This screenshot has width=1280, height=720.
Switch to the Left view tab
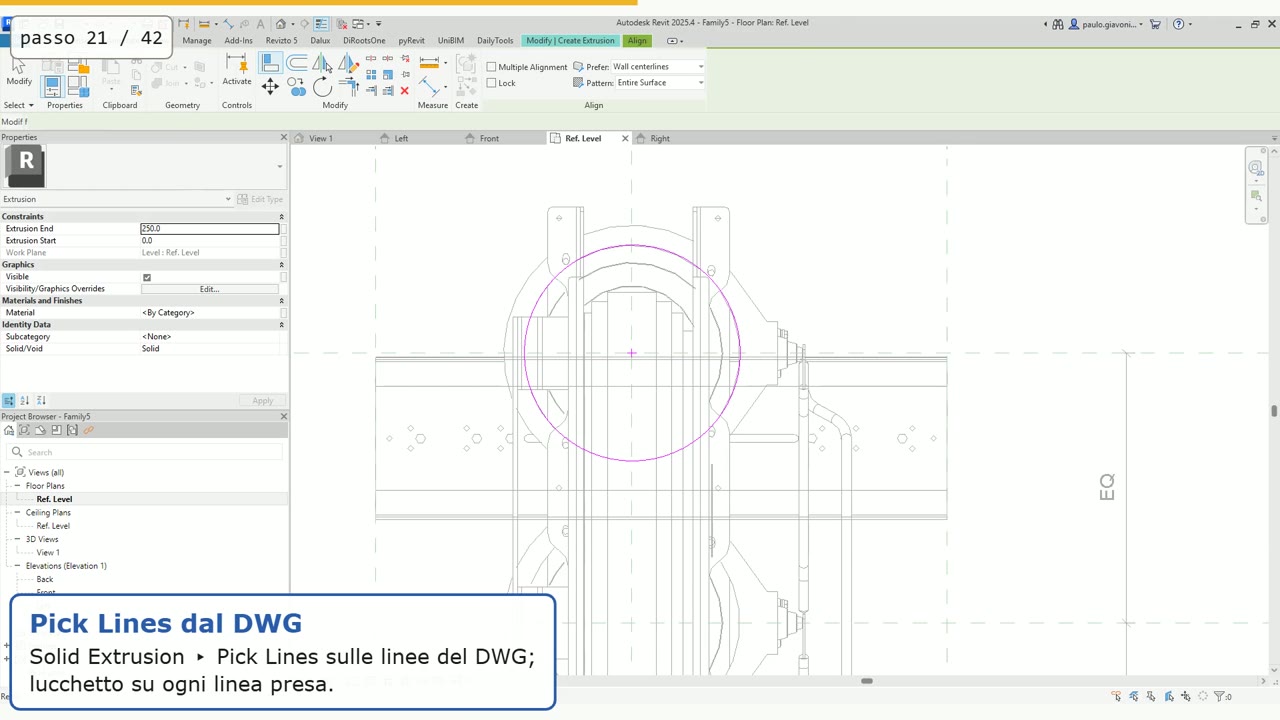click(401, 138)
